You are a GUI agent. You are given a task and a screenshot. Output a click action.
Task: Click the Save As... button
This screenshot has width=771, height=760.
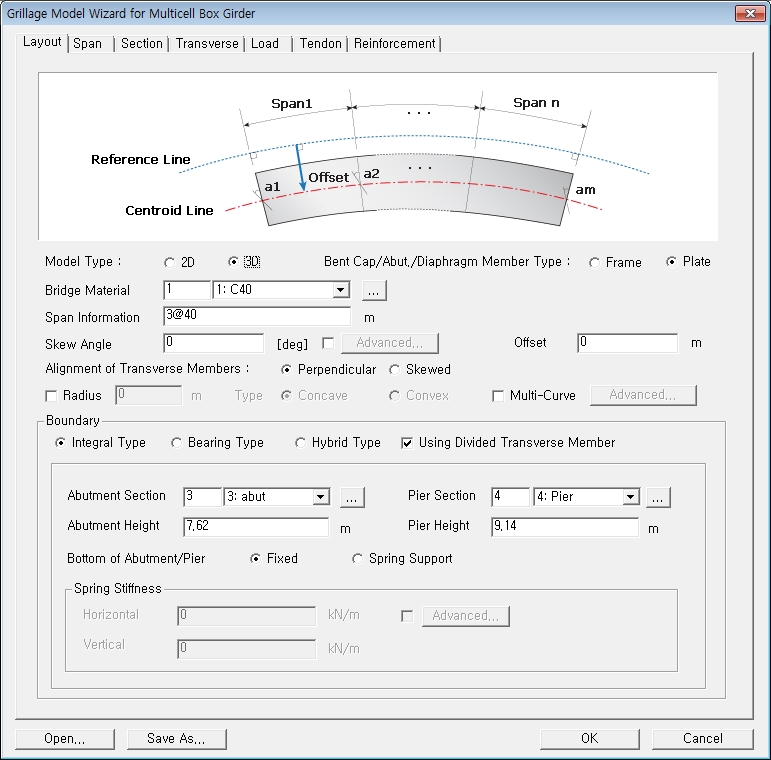176,739
